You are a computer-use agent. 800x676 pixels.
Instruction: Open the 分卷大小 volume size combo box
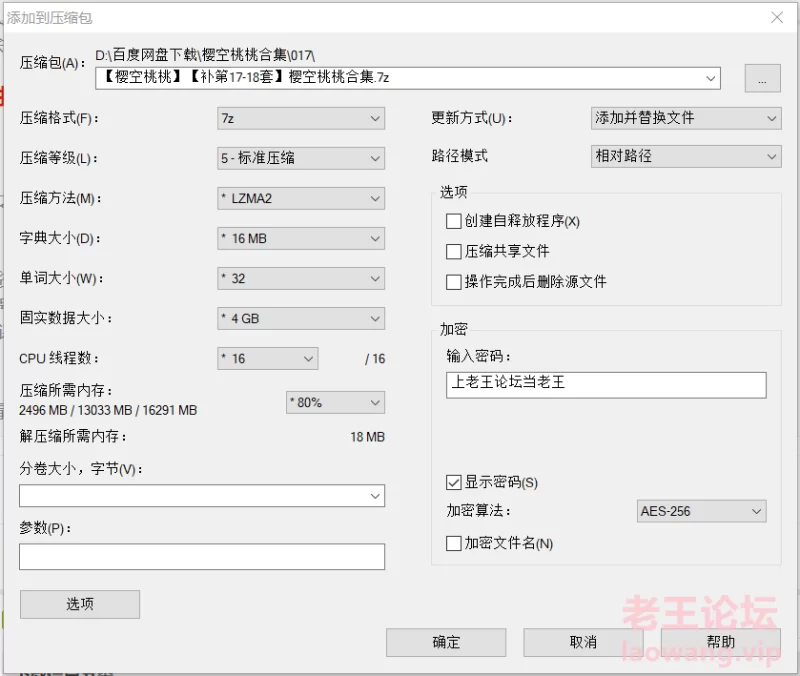pos(202,495)
